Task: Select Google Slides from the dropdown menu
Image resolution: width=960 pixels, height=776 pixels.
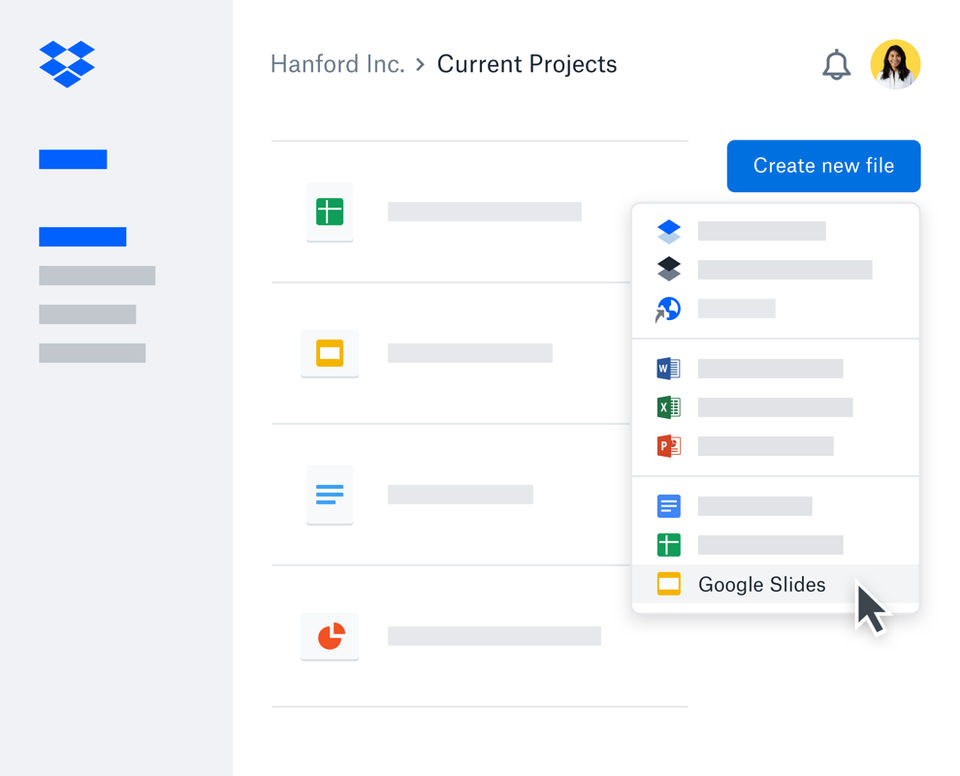Action: tap(761, 585)
